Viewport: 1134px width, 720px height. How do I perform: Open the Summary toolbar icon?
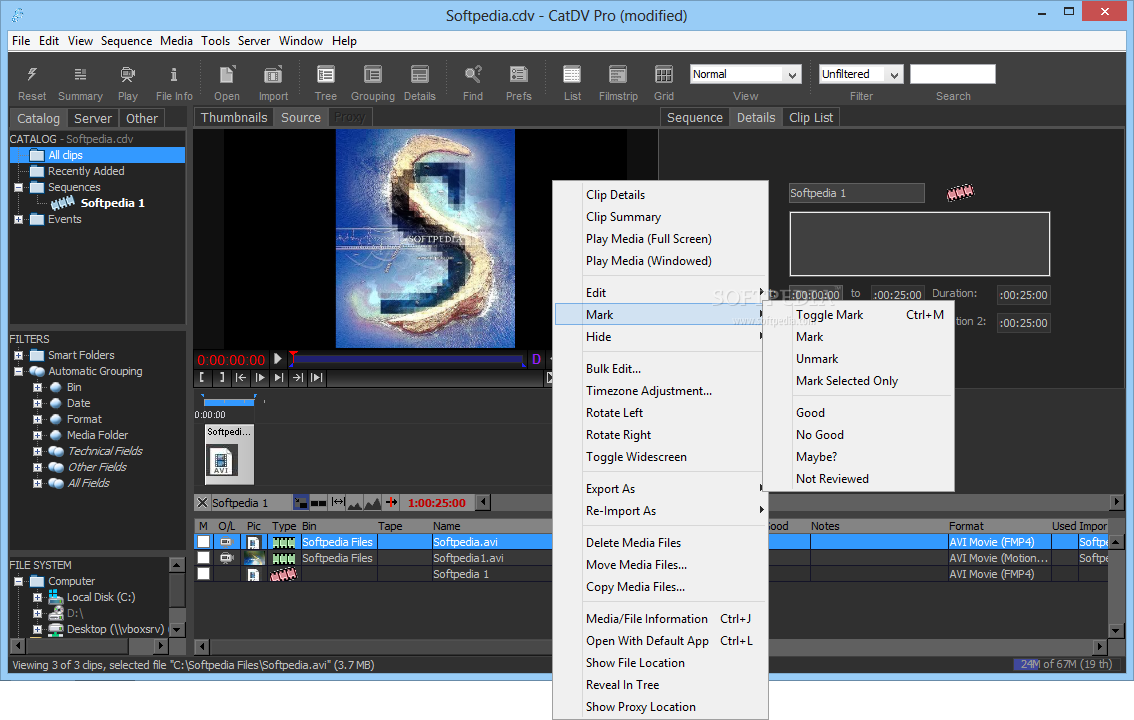[80, 74]
